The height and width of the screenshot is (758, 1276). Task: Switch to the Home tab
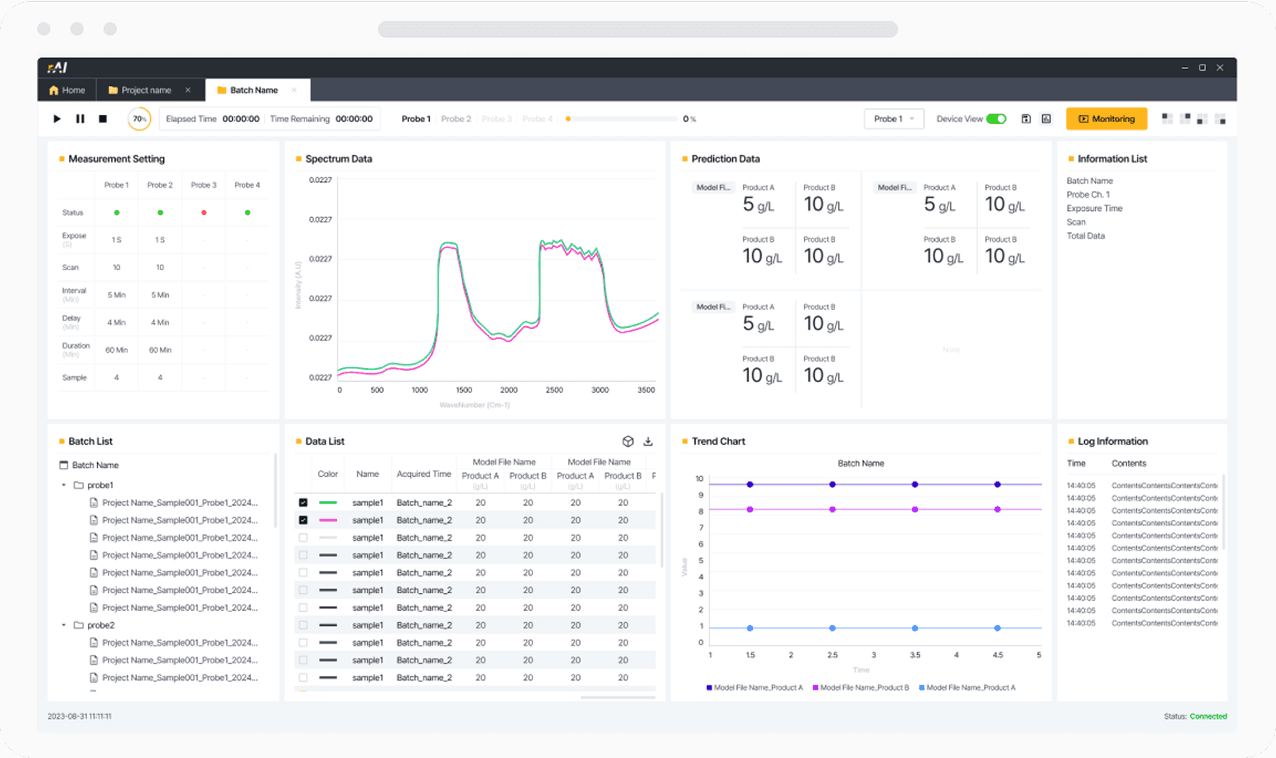[x=67, y=90]
